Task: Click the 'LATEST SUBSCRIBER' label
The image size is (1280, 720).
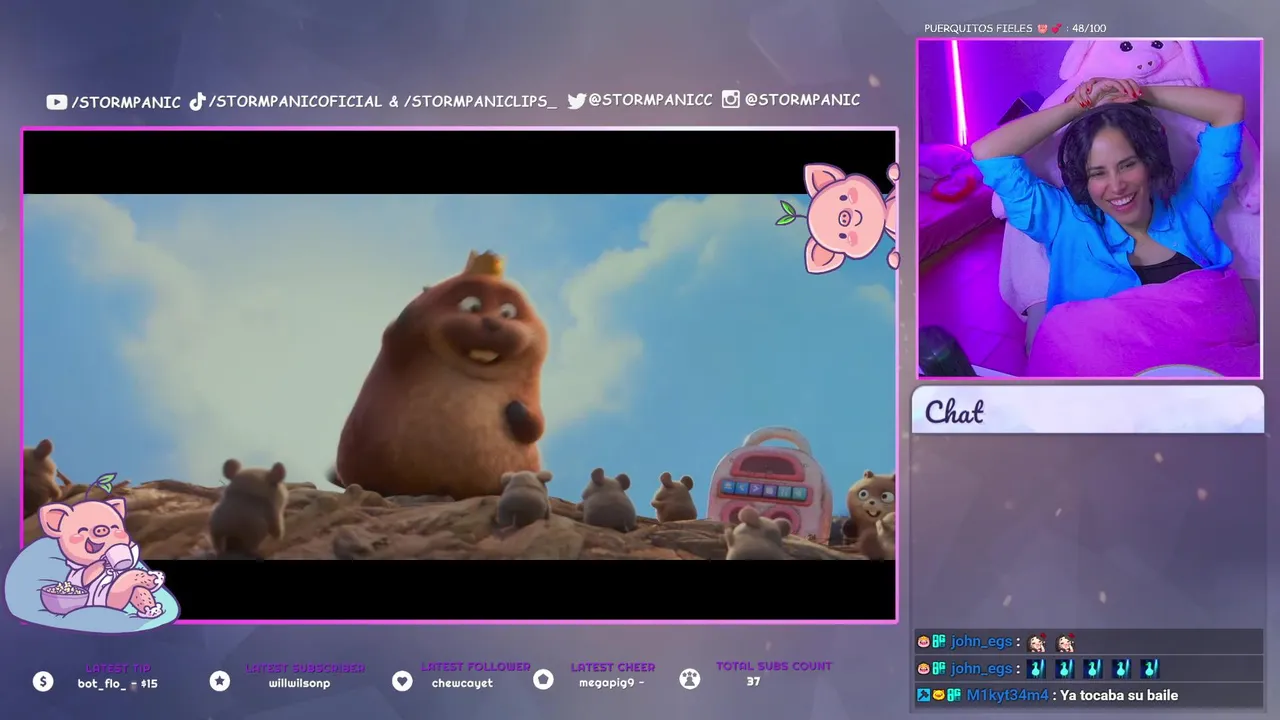Action: click(305, 668)
